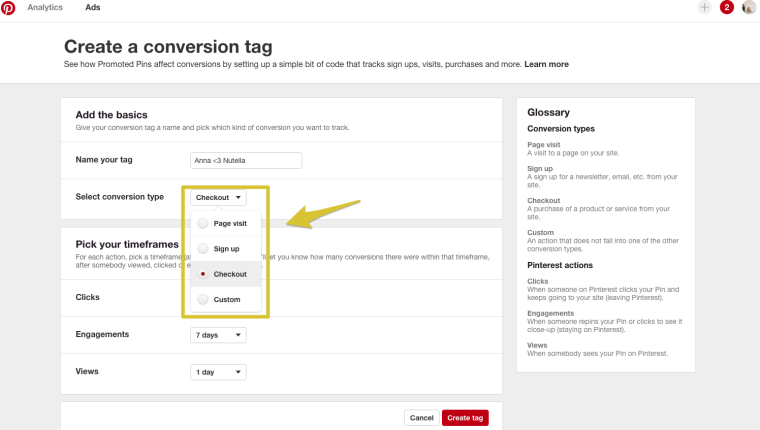Open the profile avatar menu
Image resolution: width=760 pixels, height=430 pixels.
[x=749, y=7]
